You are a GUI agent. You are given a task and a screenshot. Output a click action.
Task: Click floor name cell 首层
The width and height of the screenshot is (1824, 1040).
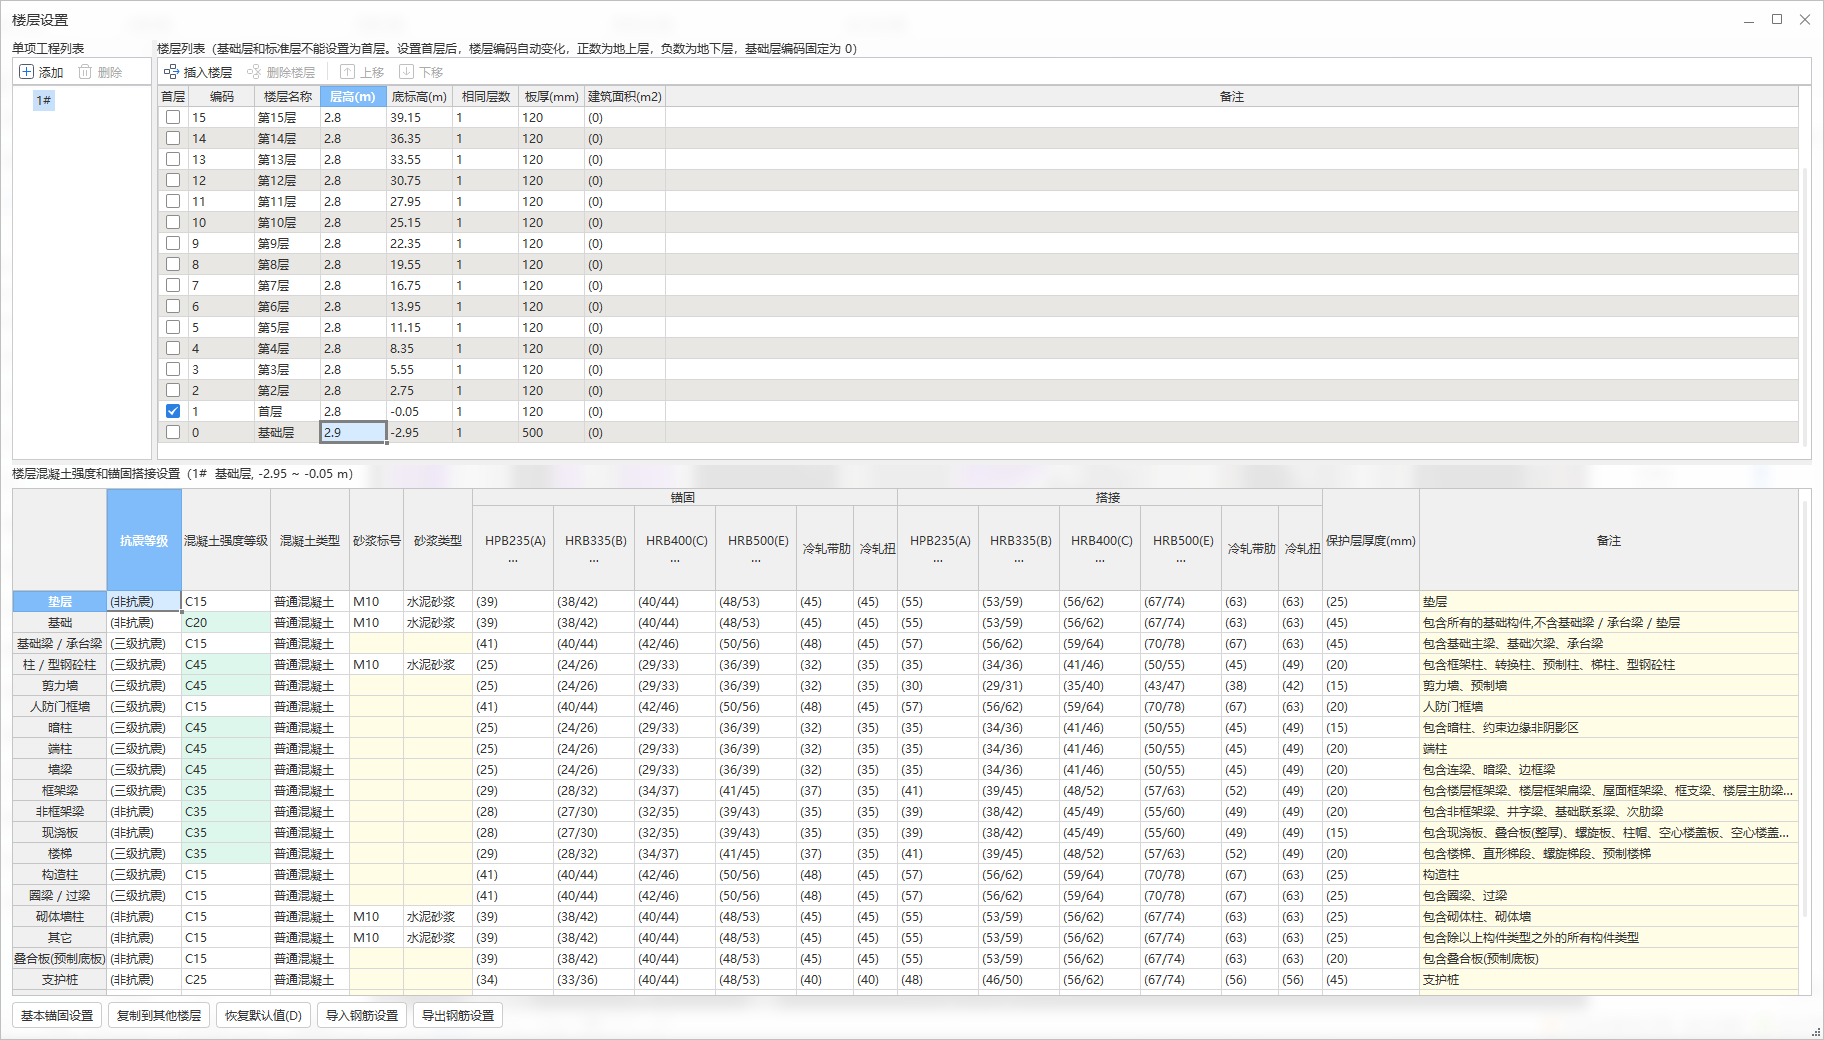(x=287, y=411)
